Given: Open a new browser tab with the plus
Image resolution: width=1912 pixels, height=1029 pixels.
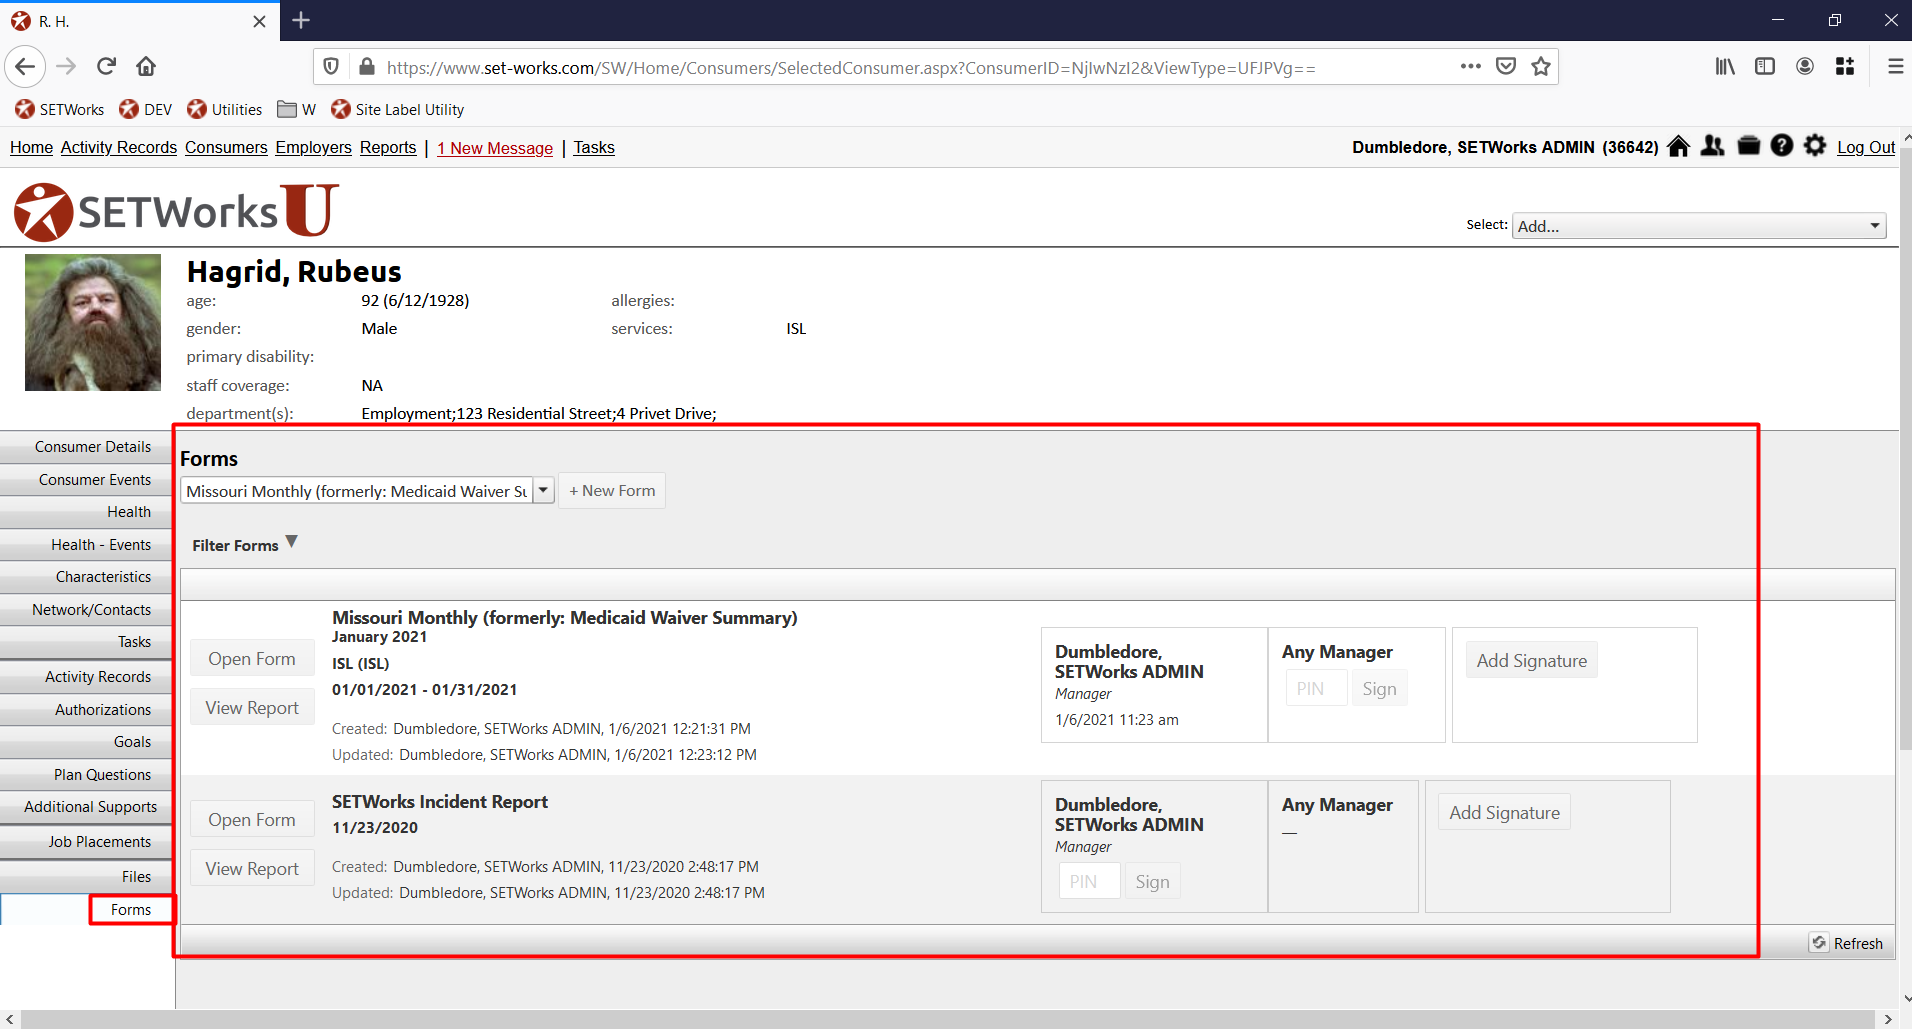Looking at the screenshot, I should [x=301, y=20].
